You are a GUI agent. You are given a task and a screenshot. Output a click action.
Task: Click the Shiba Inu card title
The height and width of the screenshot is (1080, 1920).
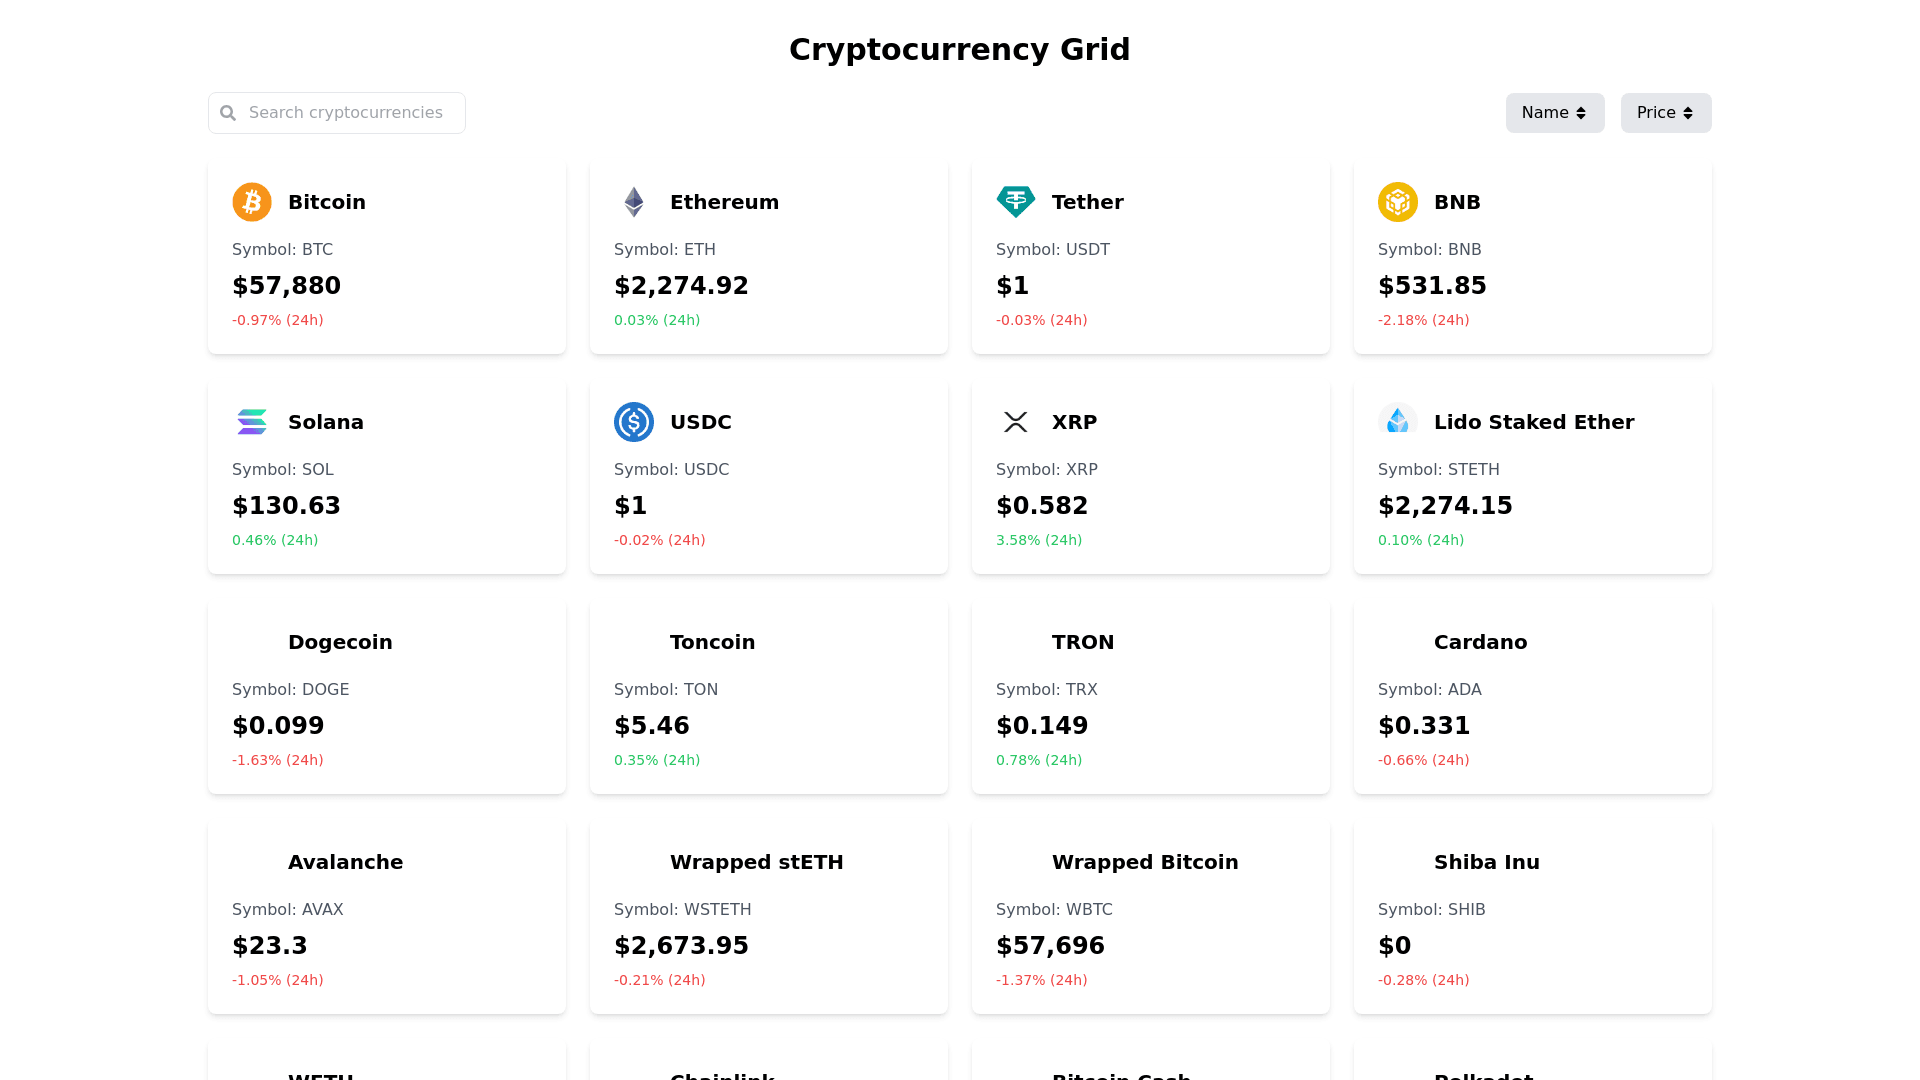click(x=1486, y=862)
